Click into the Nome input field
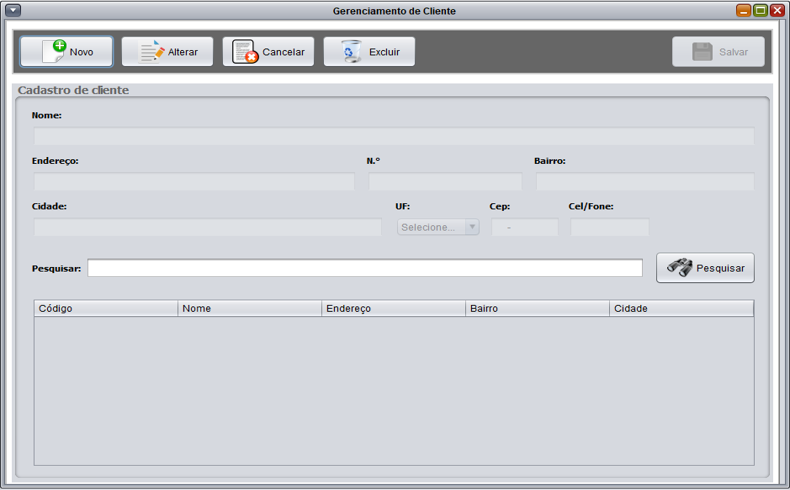 (394, 136)
